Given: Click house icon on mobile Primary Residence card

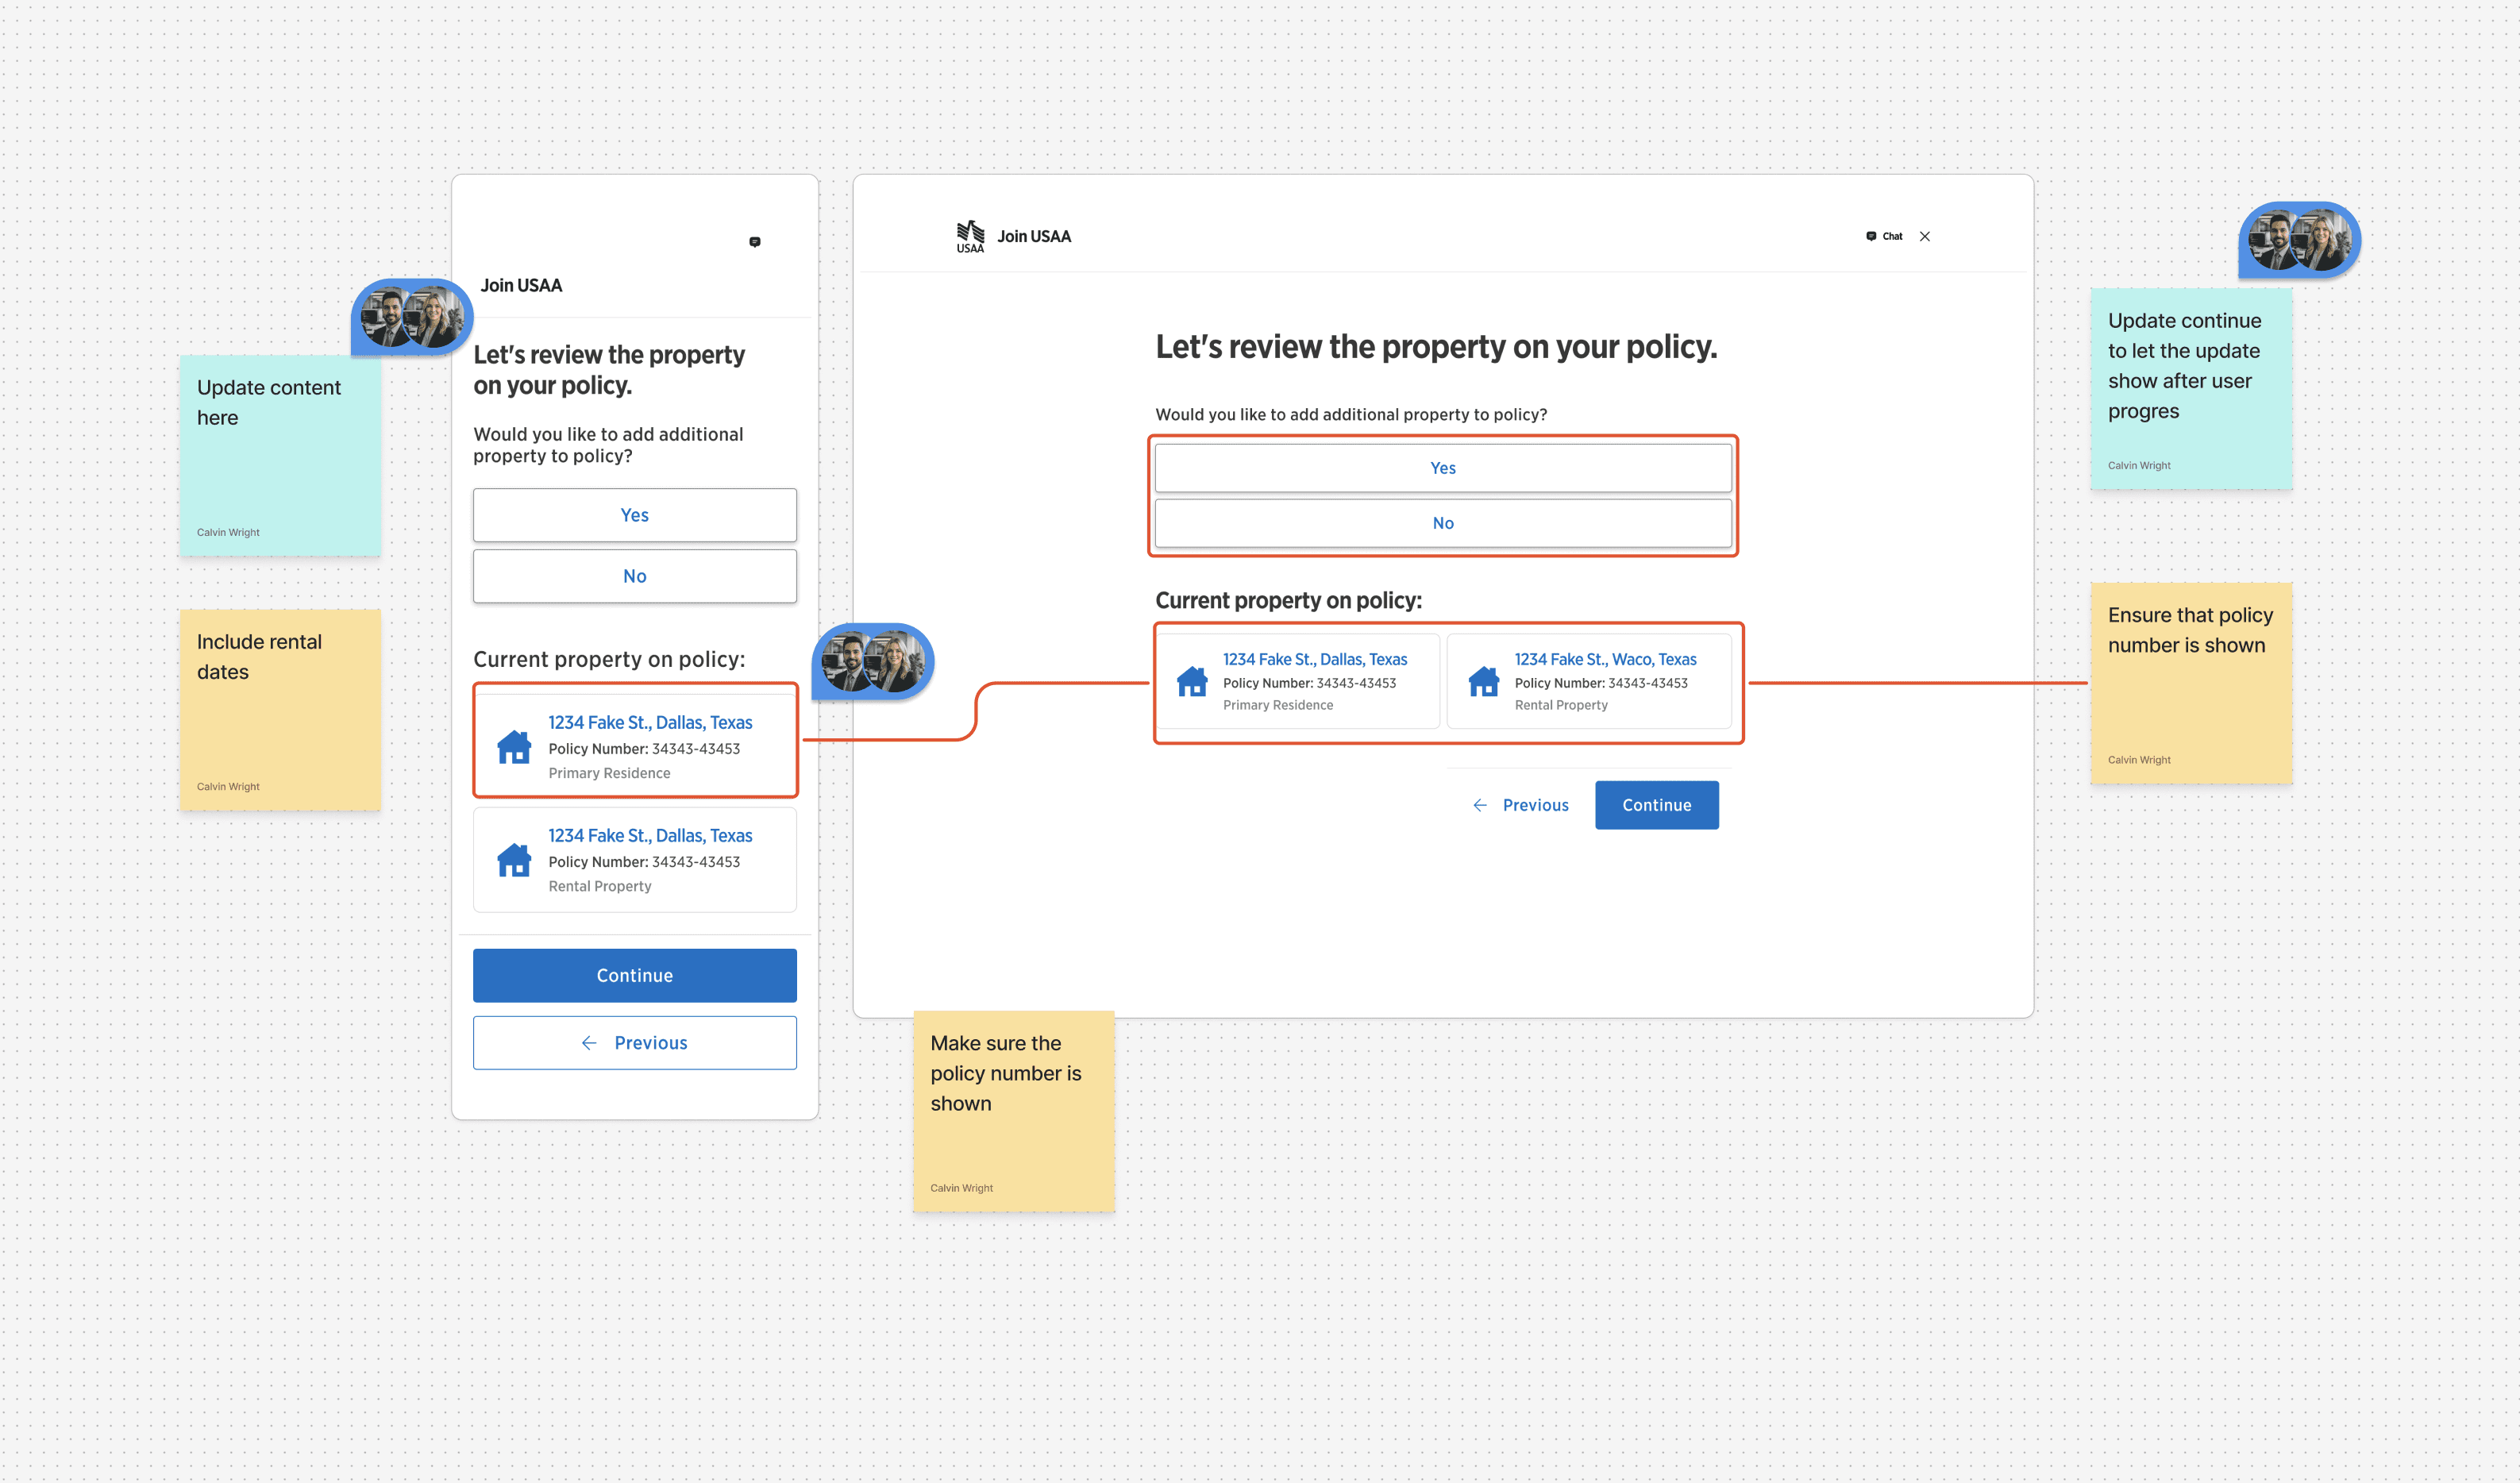Looking at the screenshot, I should [x=514, y=747].
